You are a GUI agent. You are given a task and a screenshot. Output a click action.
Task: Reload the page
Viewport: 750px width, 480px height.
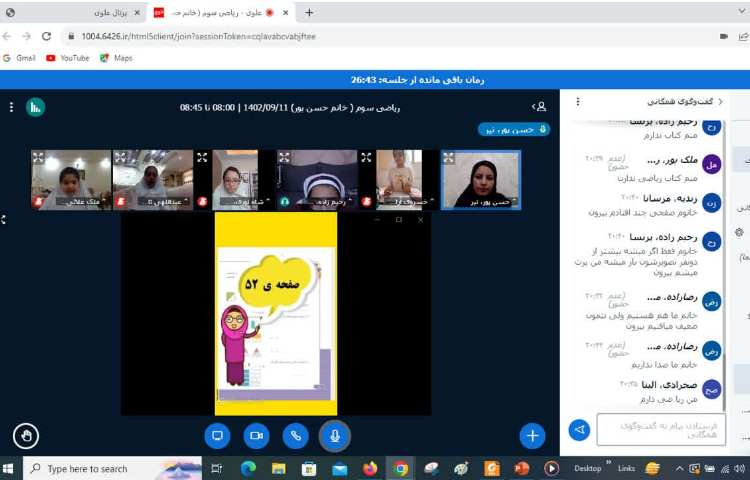(46, 36)
